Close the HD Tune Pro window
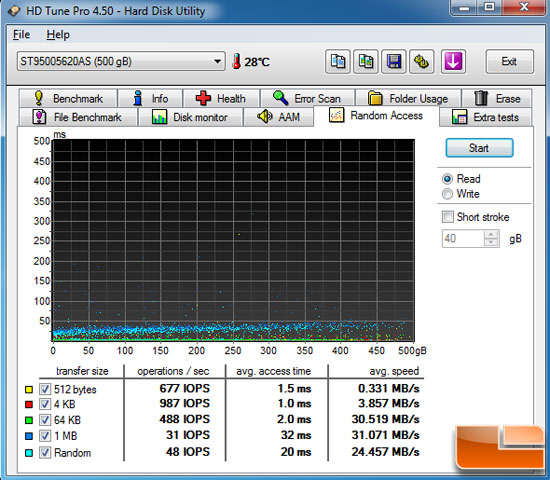 [x=524, y=7]
